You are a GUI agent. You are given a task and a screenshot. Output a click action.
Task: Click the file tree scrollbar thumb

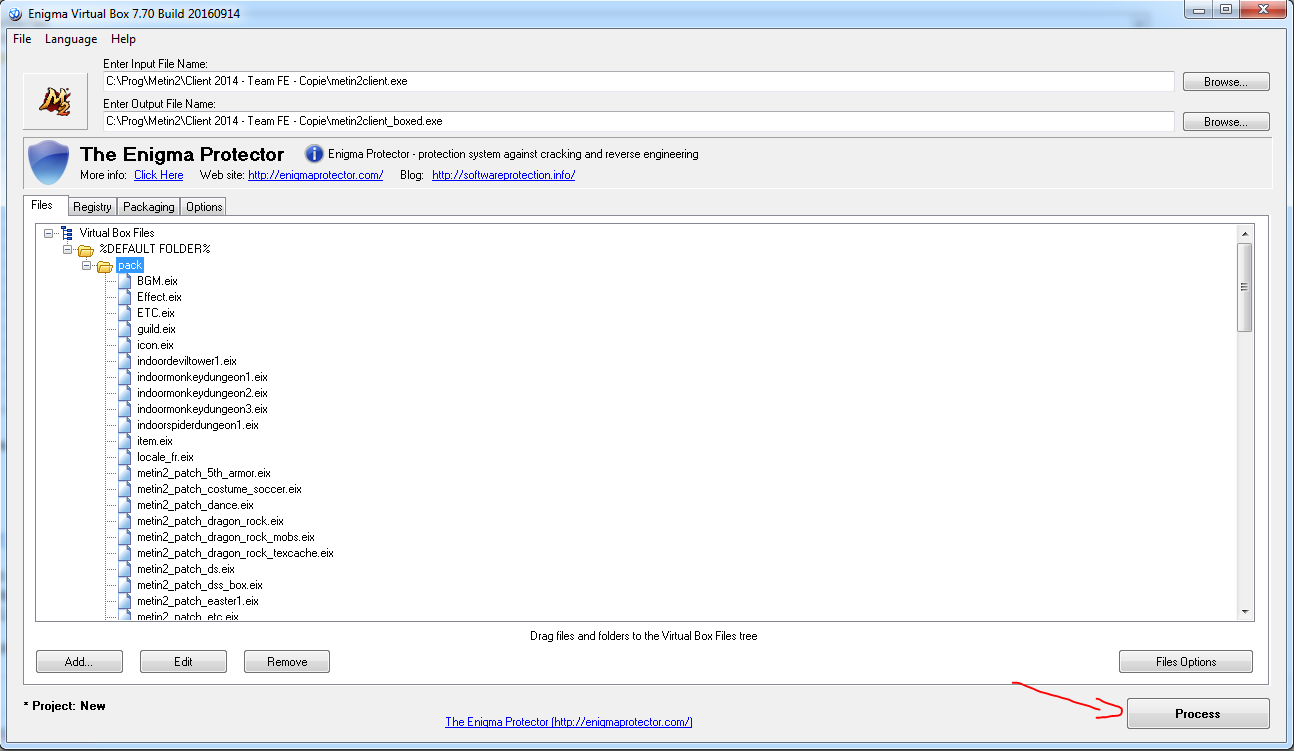tap(1245, 287)
